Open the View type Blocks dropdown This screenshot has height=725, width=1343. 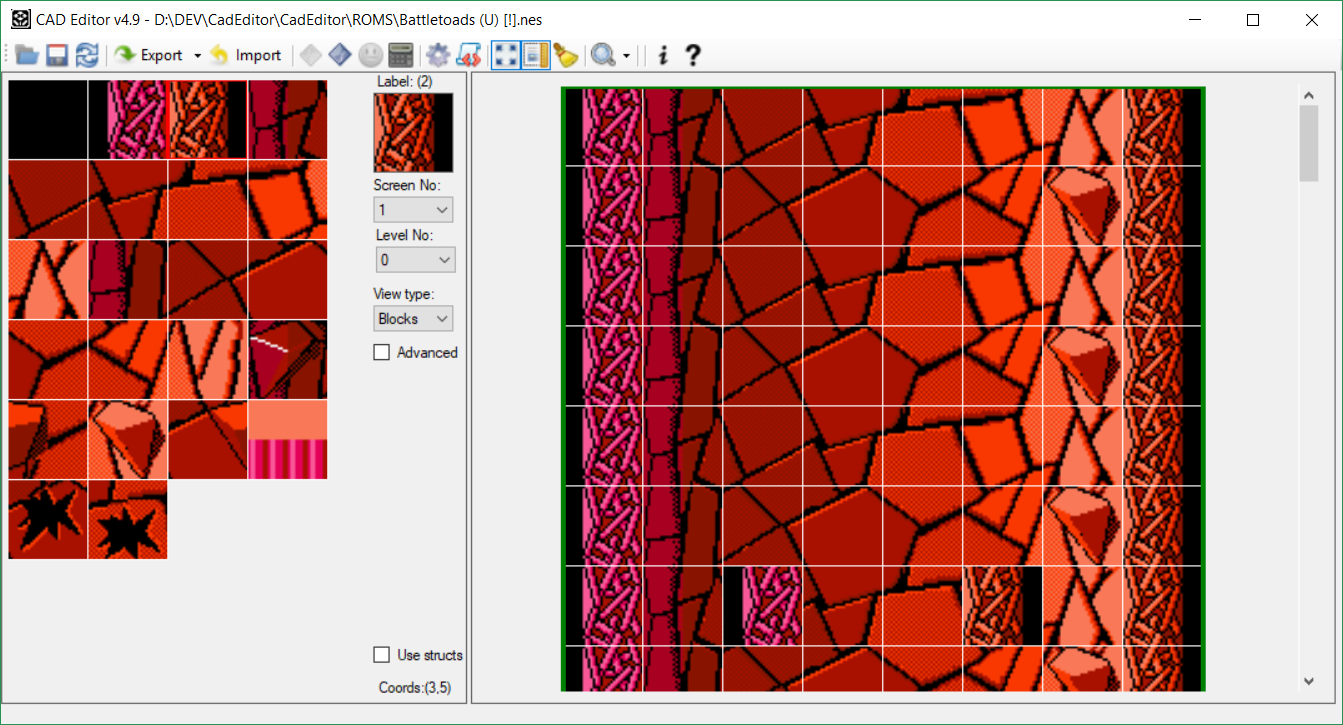413,319
